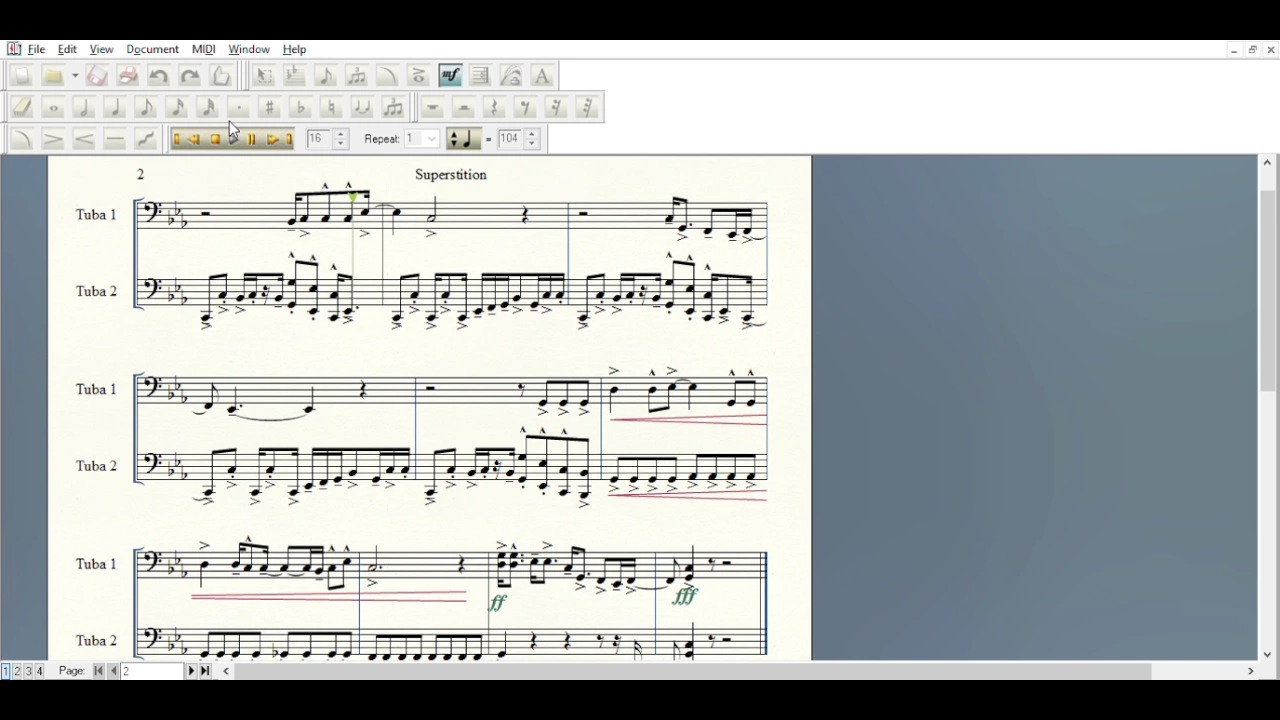Save the score with the floppy icon
This screenshot has height=720, width=1280.
pyautogui.click(x=97, y=76)
